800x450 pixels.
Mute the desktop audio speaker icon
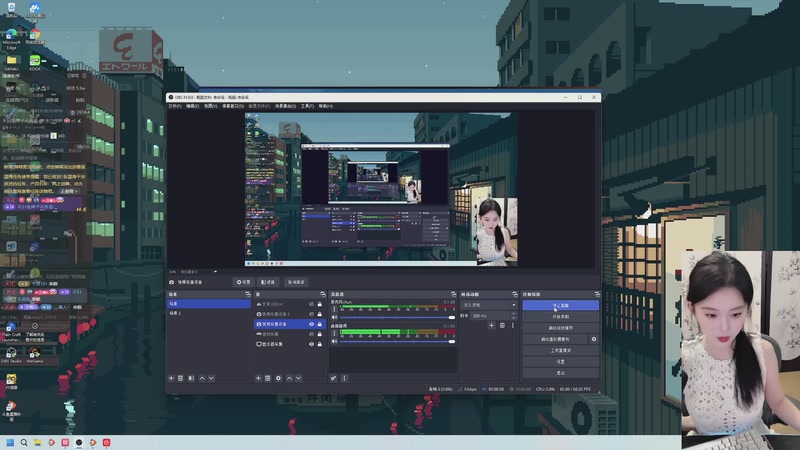[334, 341]
